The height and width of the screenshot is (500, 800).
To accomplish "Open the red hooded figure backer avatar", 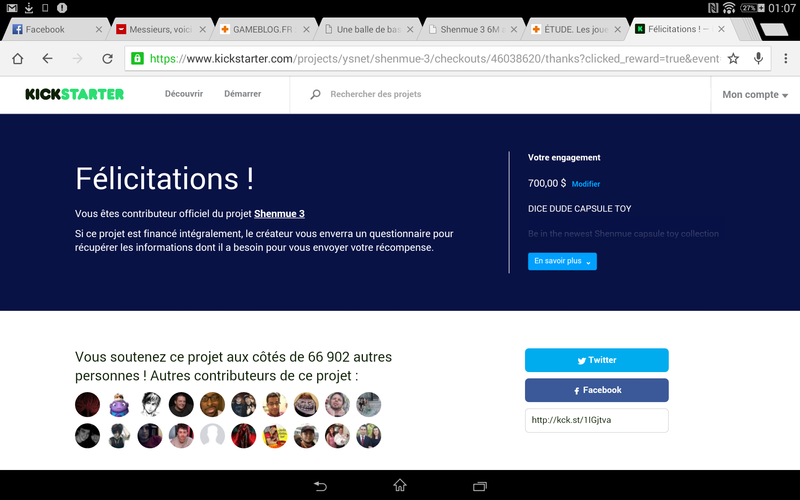I will 244,436.
